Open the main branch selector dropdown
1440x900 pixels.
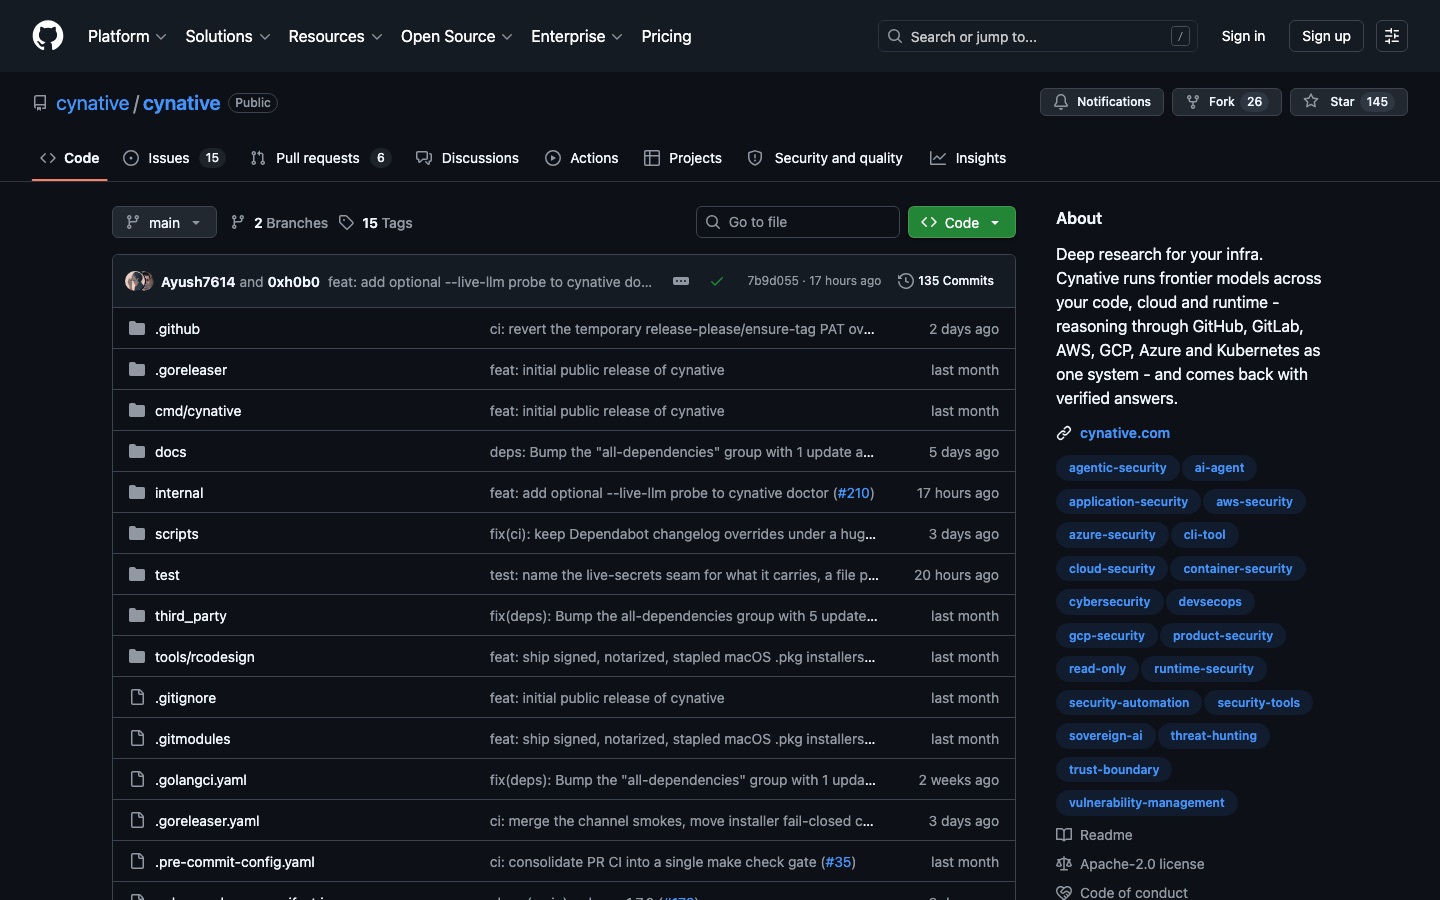pyautogui.click(x=164, y=222)
